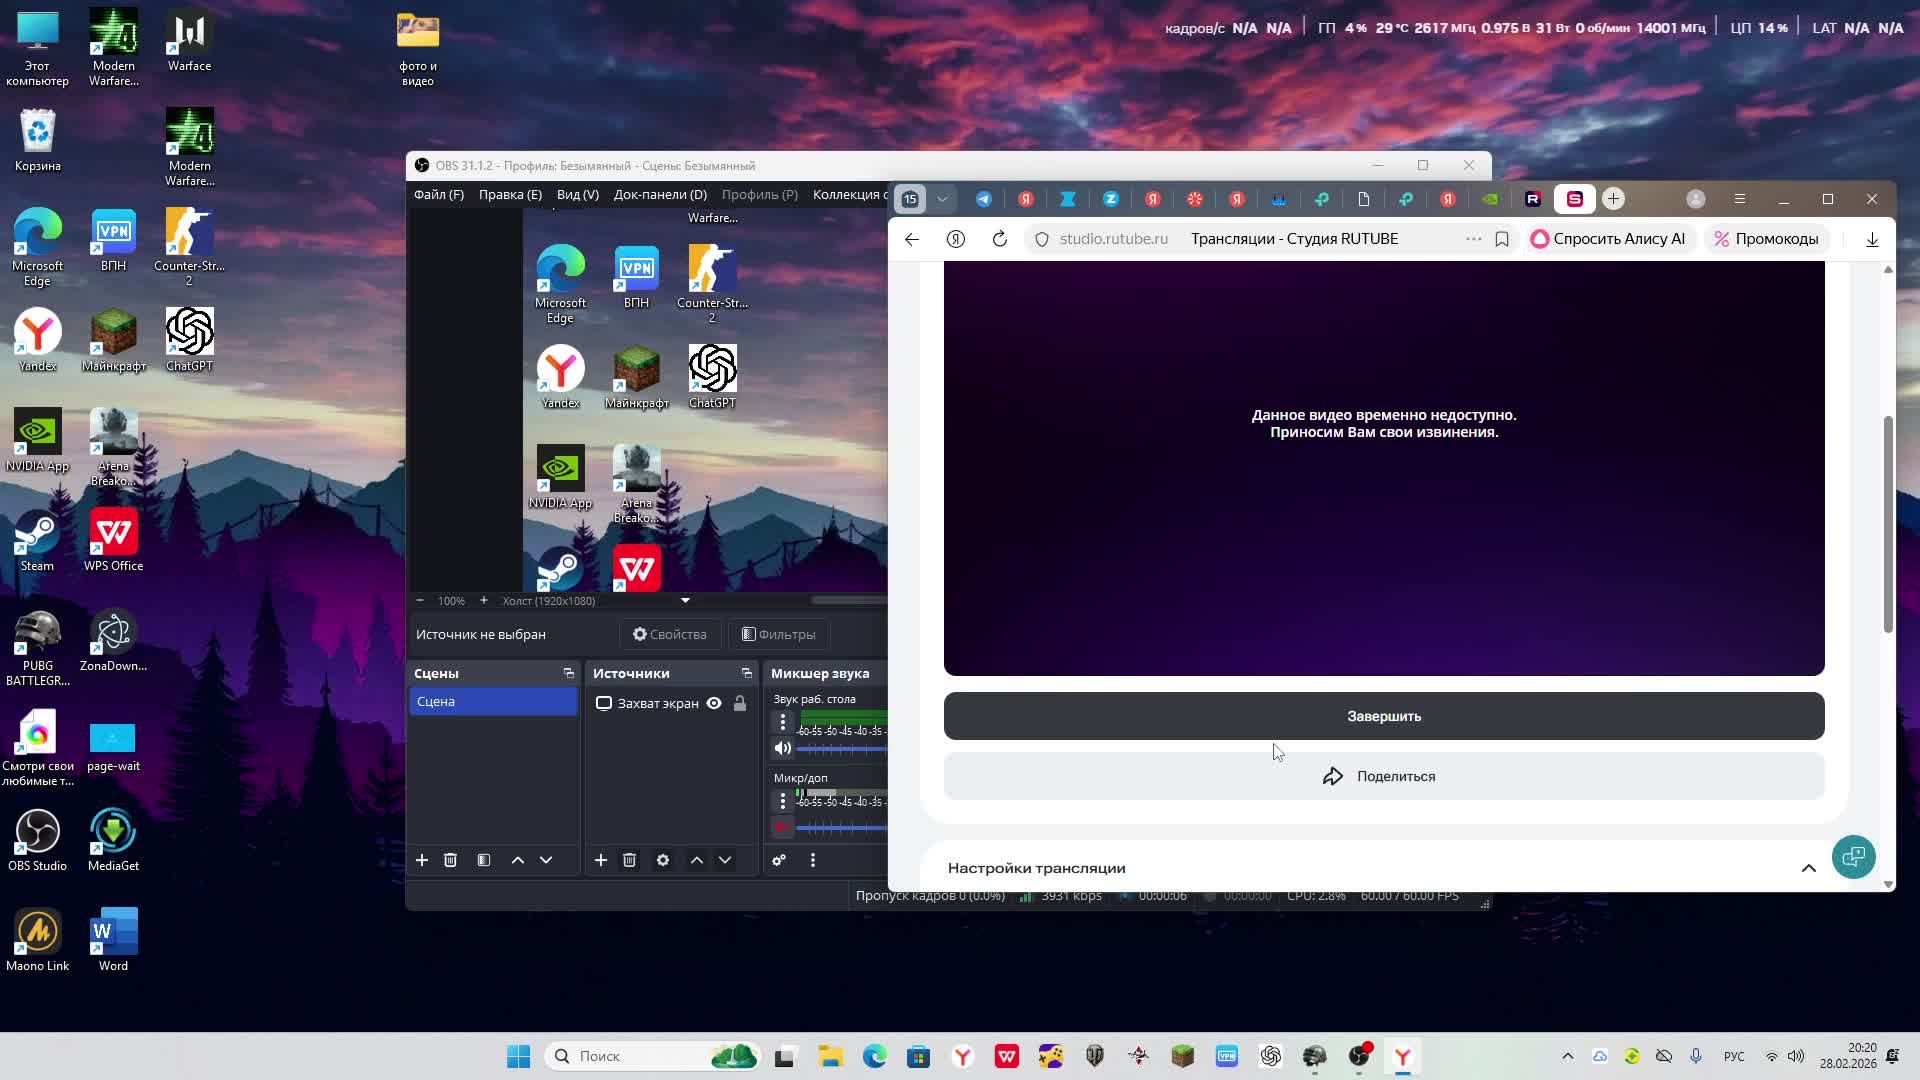This screenshot has height=1080, width=1920.
Task: Open the Файл (F) menu
Action: pos(439,194)
